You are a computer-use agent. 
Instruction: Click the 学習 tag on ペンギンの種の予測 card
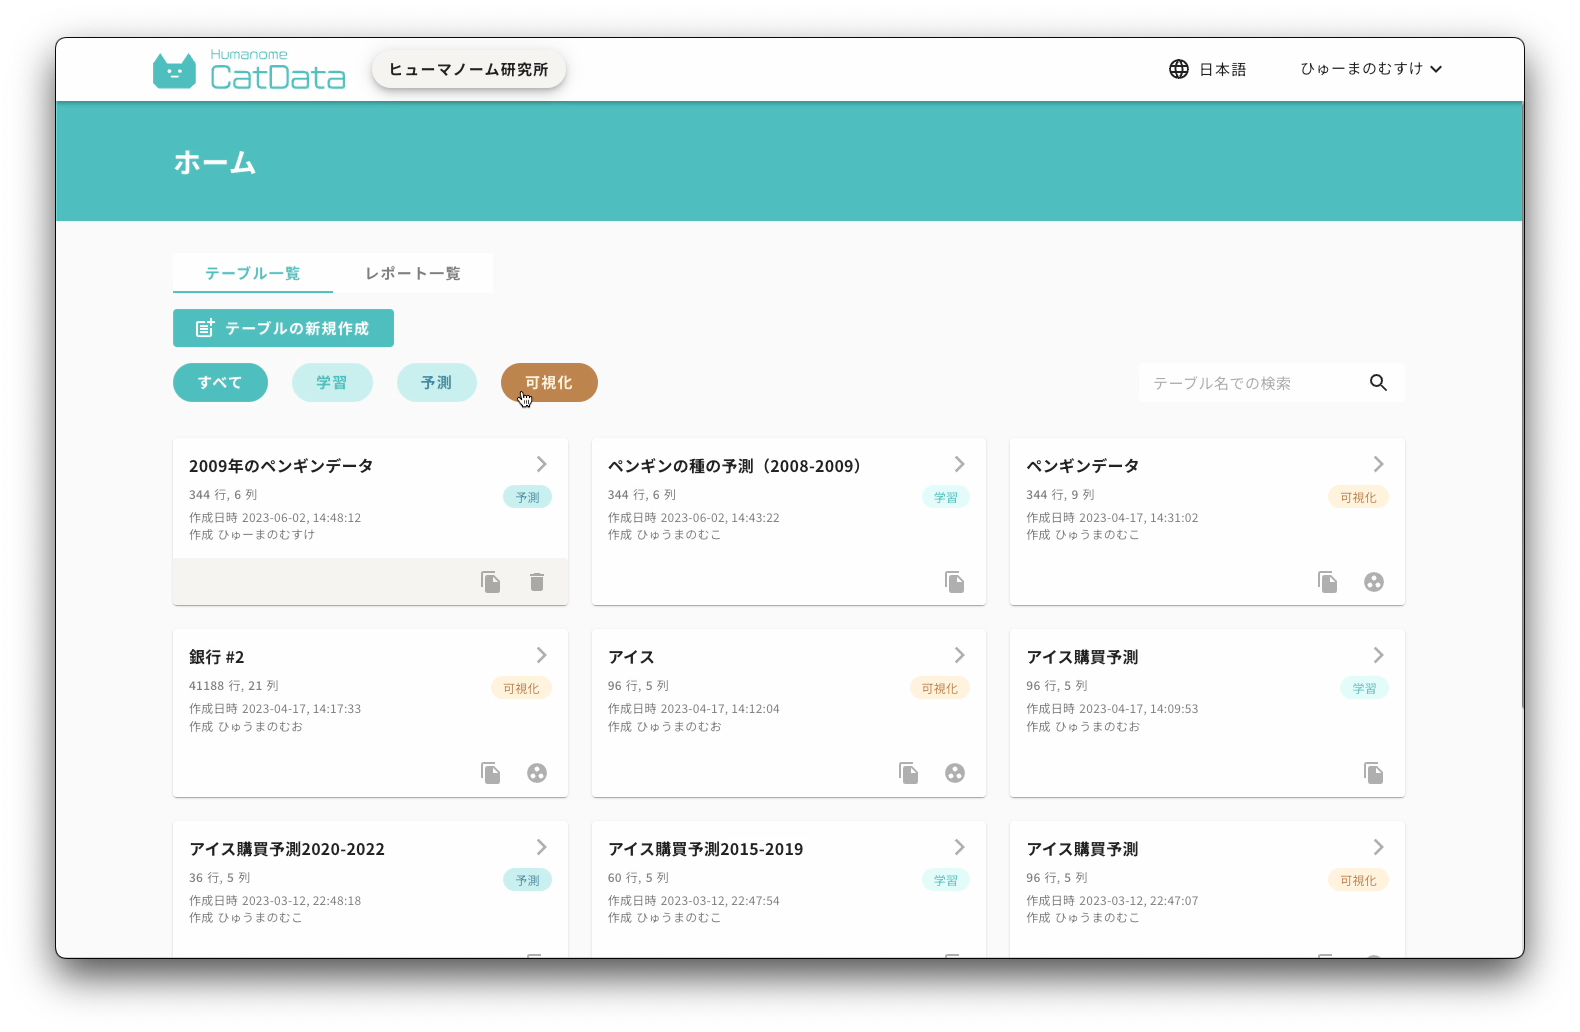pyautogui.click(x=945, y=497)
